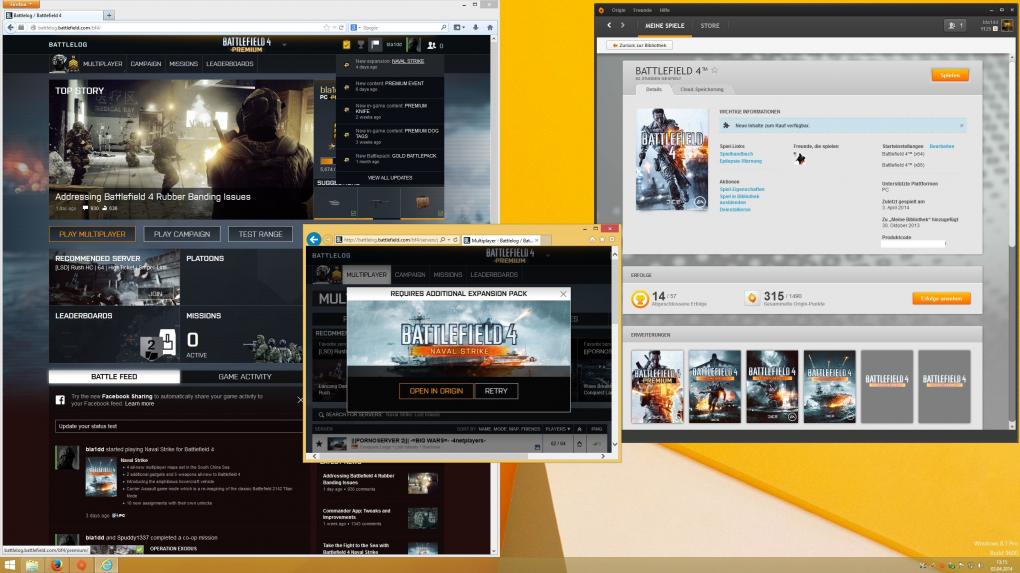The image size is (1020, 573).
Task: Click the Internet Explorer refresh icon
Action: point(455,240)
